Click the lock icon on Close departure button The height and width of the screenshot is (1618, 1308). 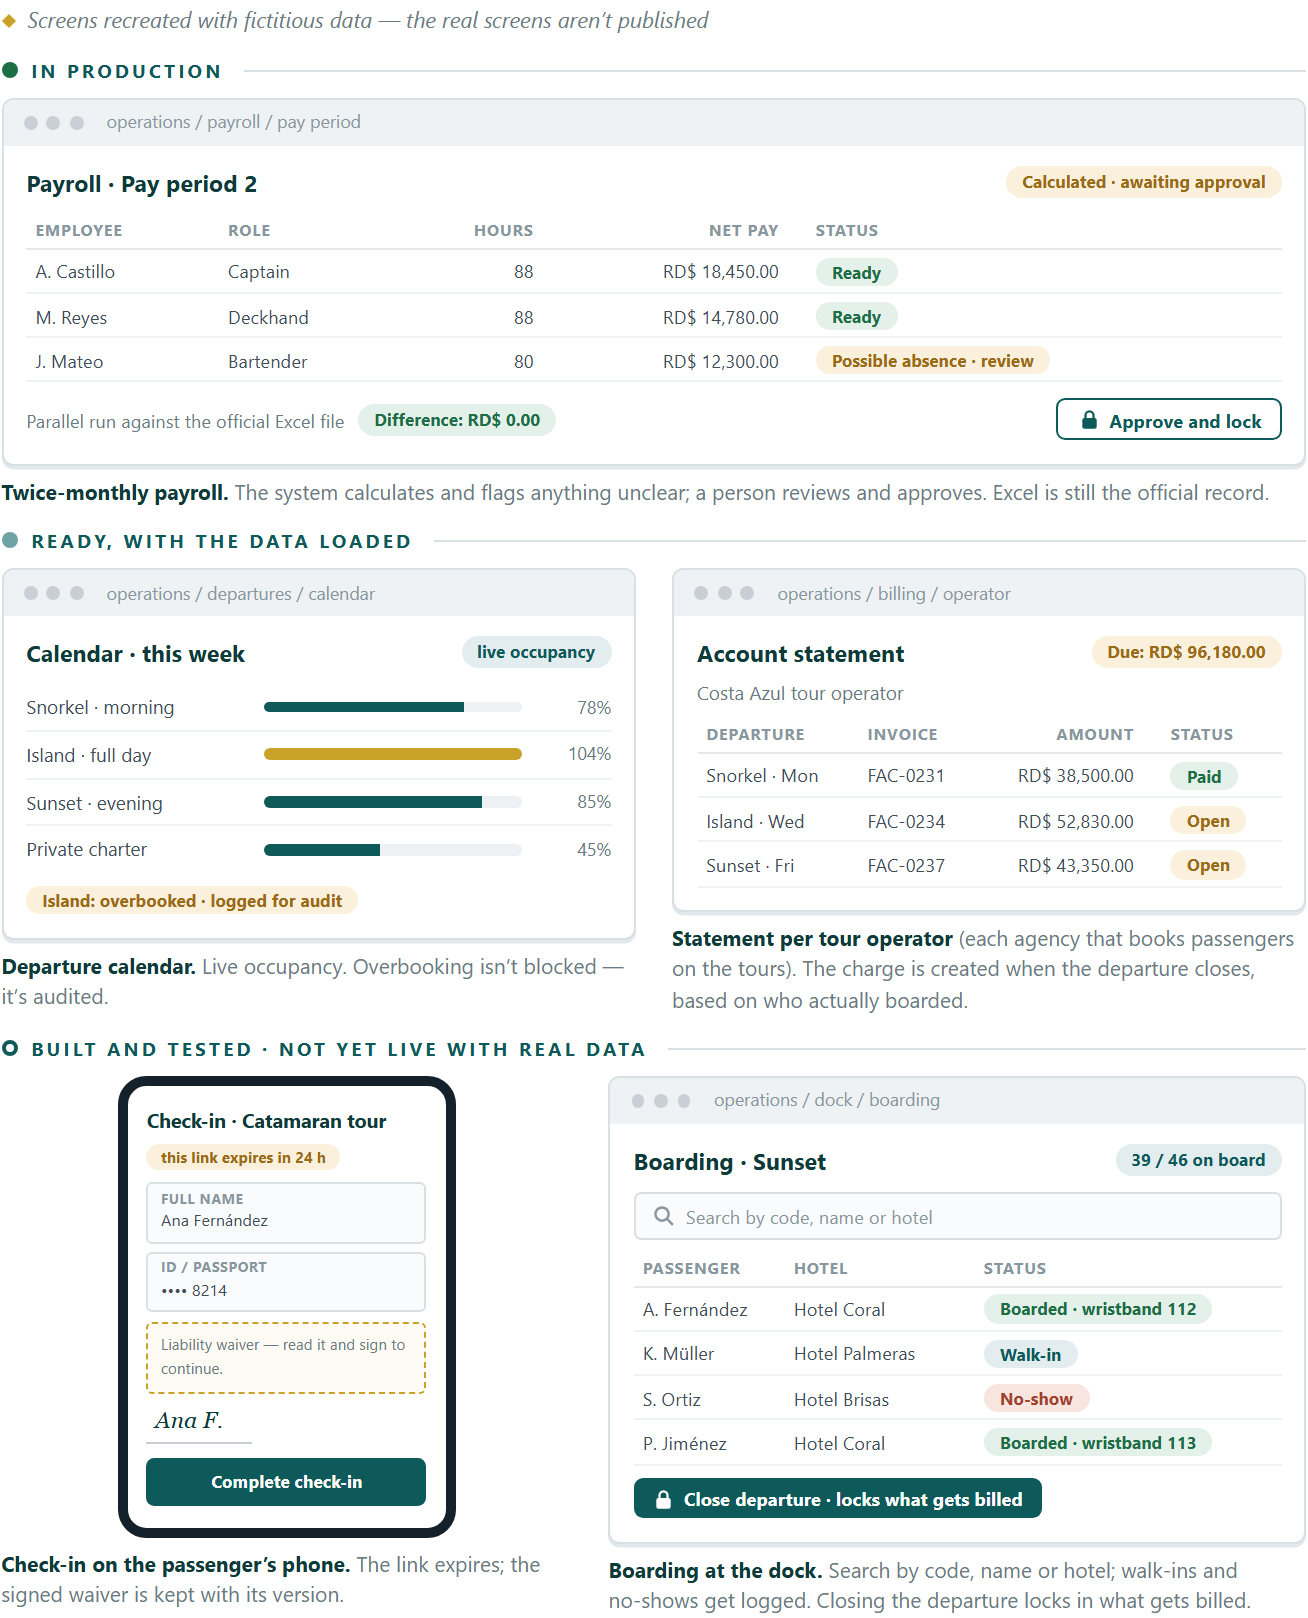coord(662,1499)
